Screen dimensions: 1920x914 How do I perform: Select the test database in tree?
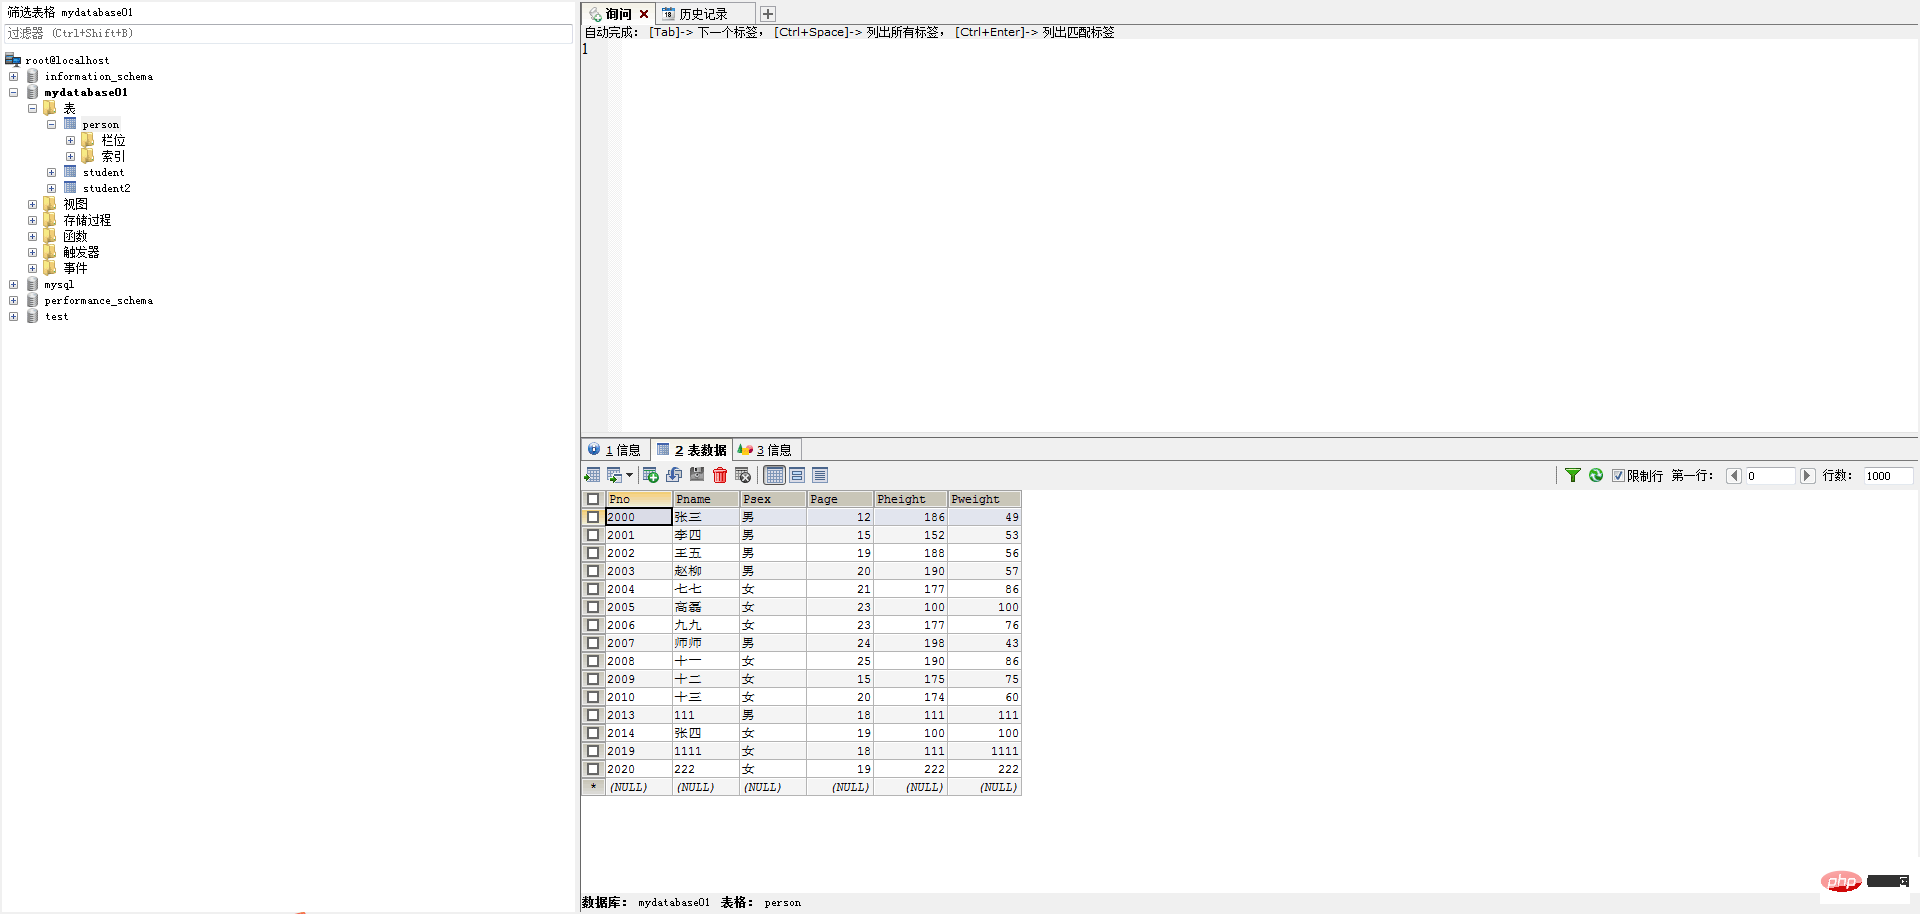(x=56, y=316)
